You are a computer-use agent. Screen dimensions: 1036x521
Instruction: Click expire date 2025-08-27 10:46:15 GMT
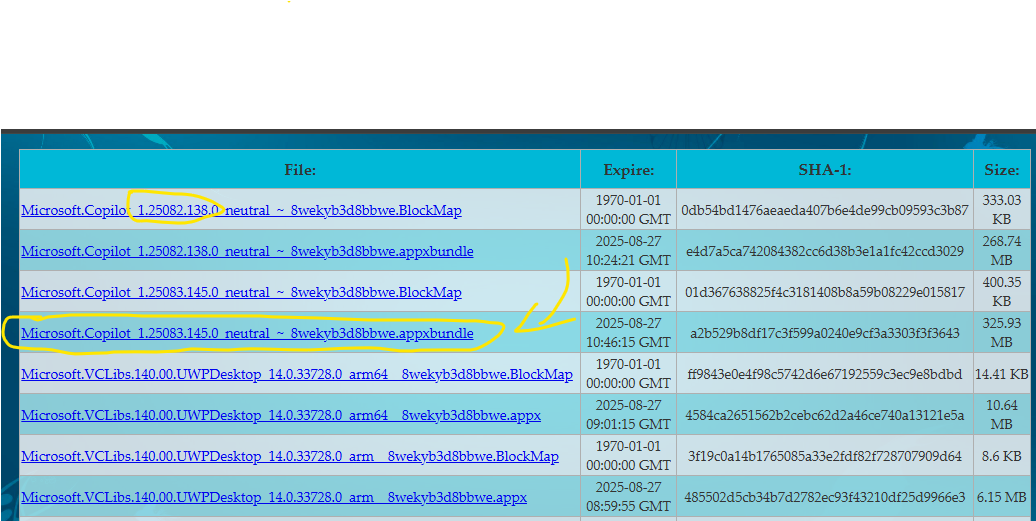[x=628, y=333]
